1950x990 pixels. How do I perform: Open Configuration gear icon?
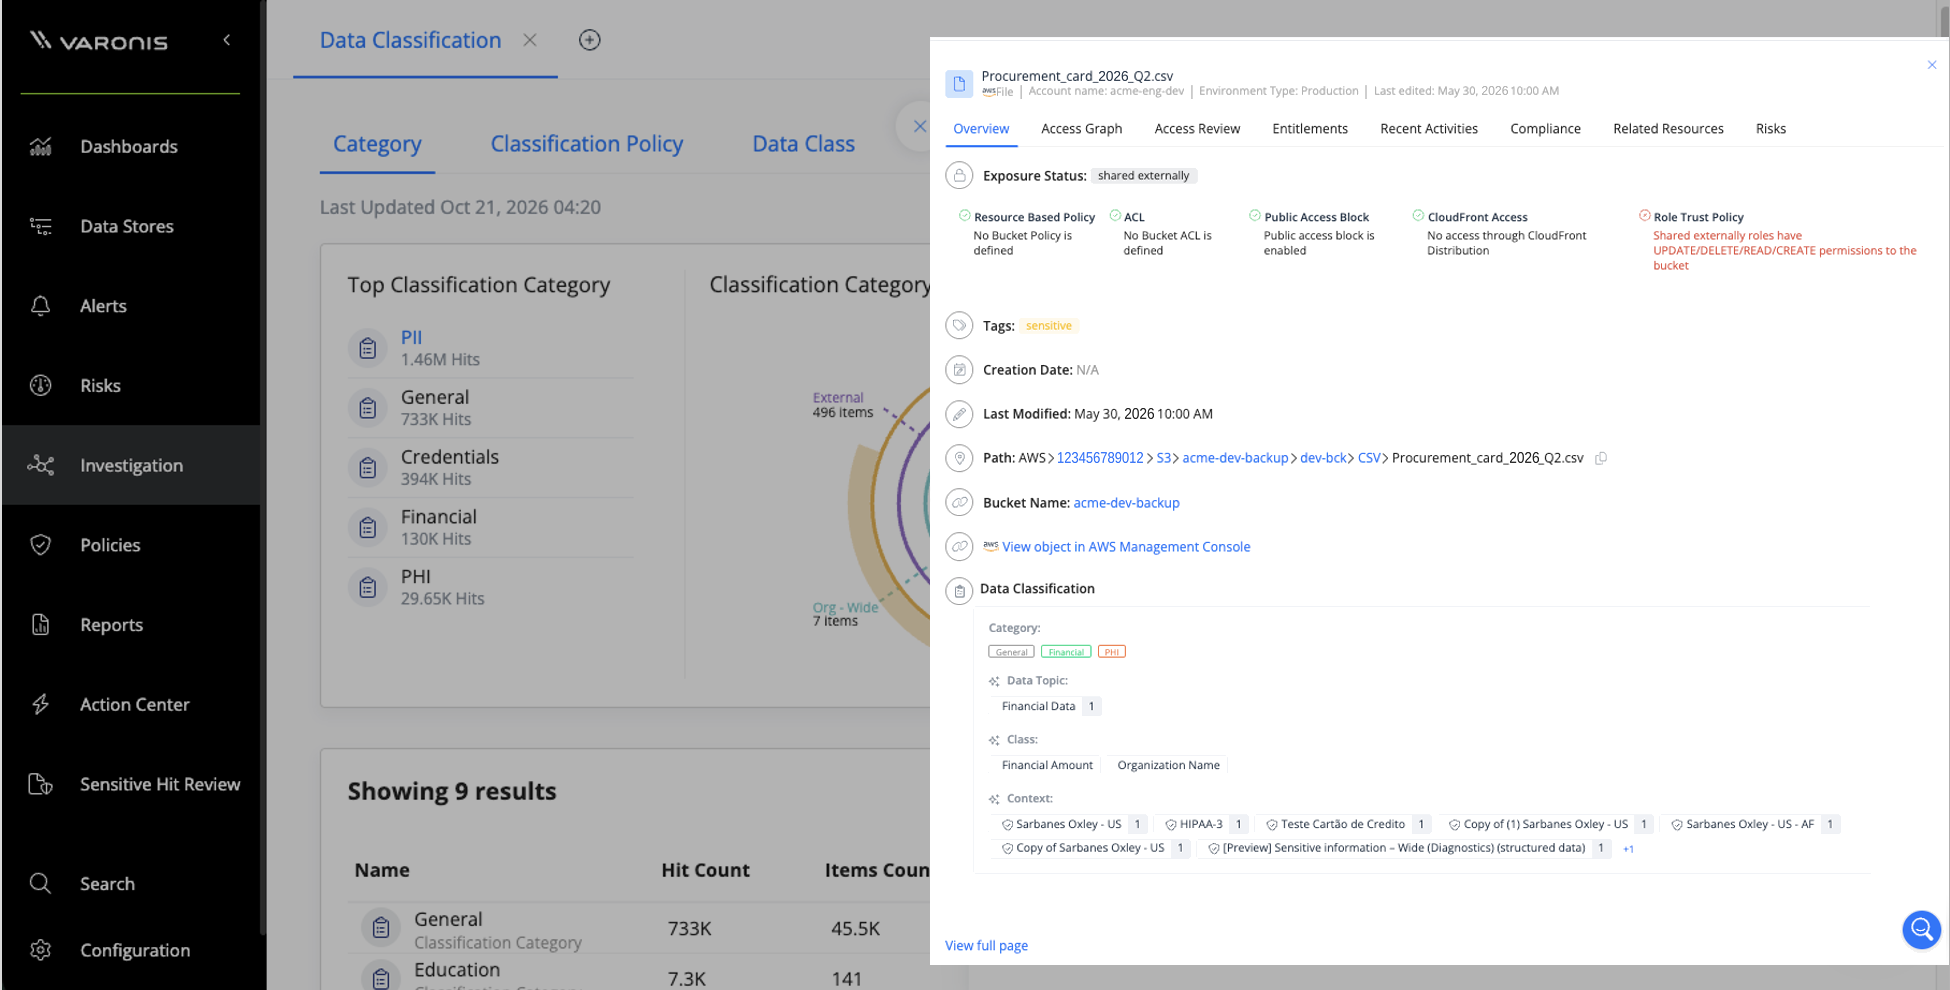point(41,950)
